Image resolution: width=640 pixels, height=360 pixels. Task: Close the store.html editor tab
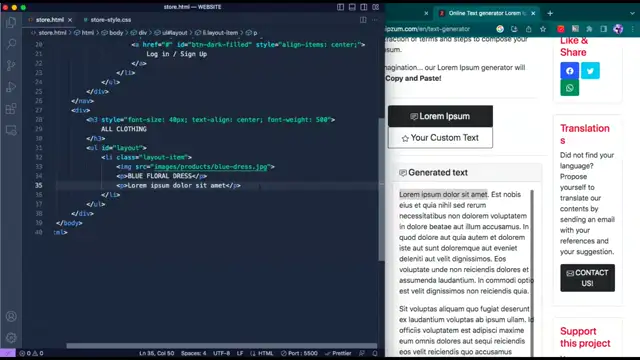point(70,20)
